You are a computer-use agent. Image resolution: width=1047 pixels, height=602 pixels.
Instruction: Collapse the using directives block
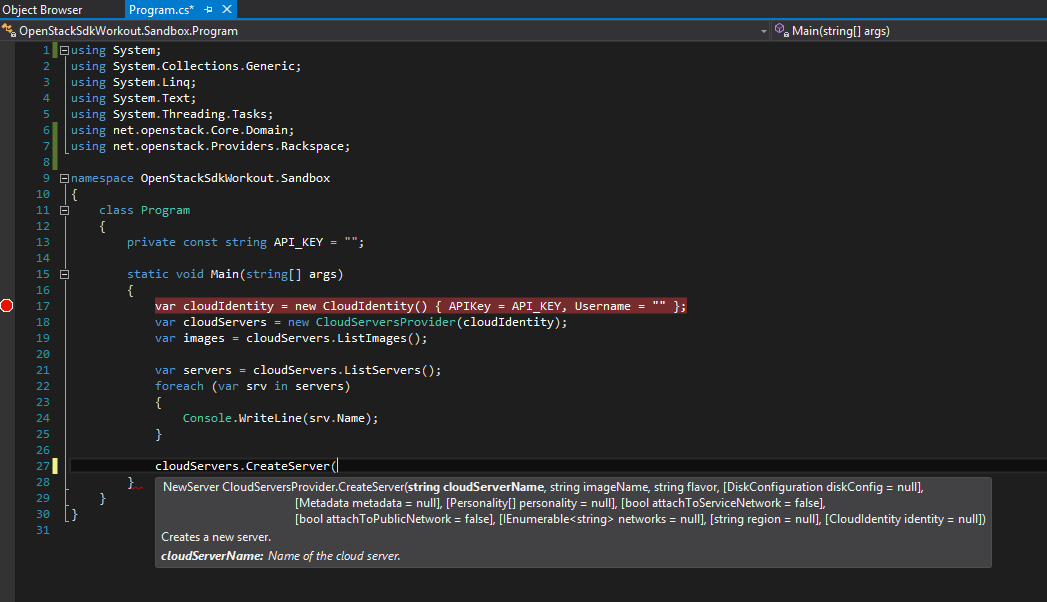coord(64,50)
